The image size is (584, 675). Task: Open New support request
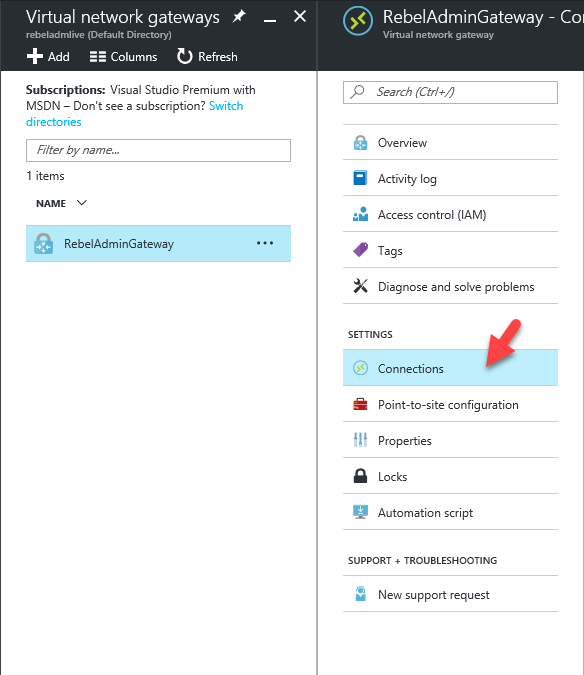pyautogui.click(x=450, y=594)
